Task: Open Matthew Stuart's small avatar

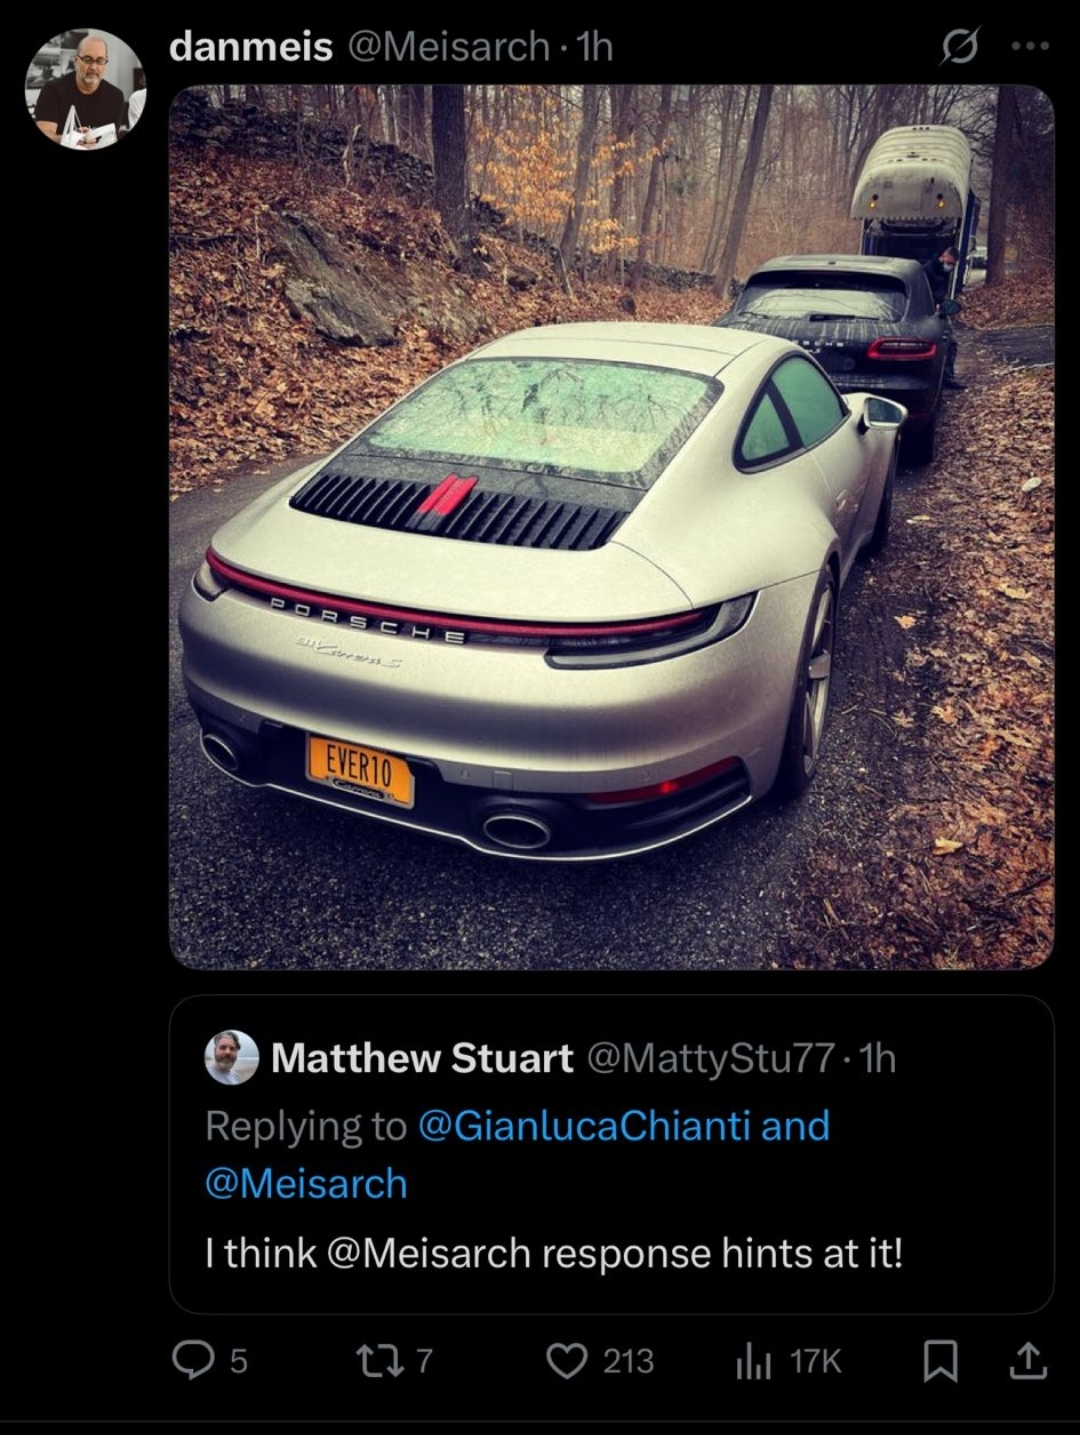Action: pyautogui.click(x=232, y=1058)
